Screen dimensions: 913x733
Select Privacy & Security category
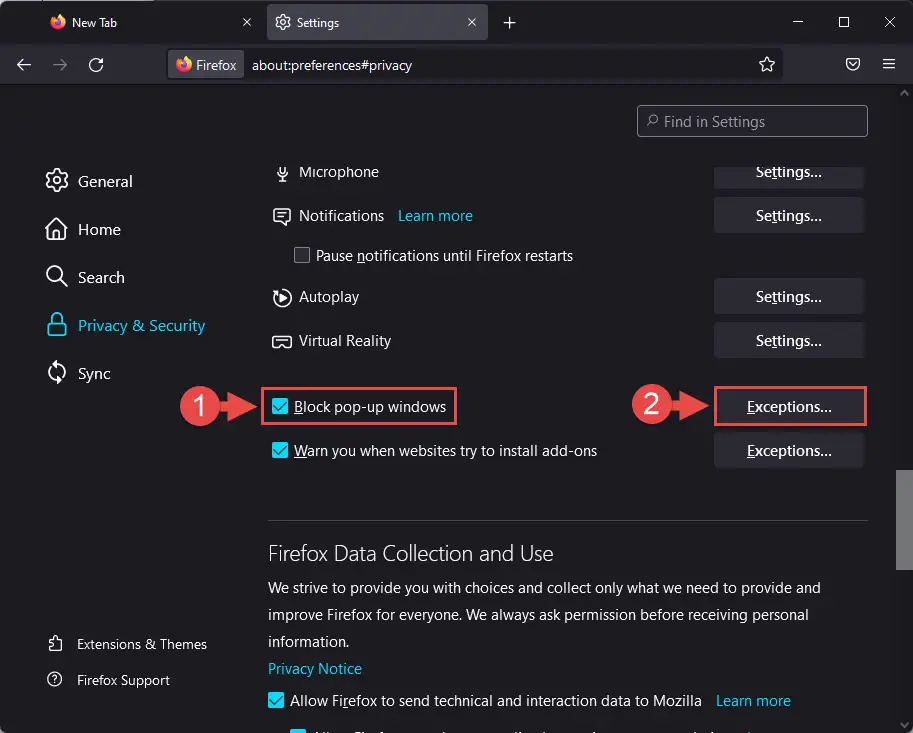click(126, 325)
